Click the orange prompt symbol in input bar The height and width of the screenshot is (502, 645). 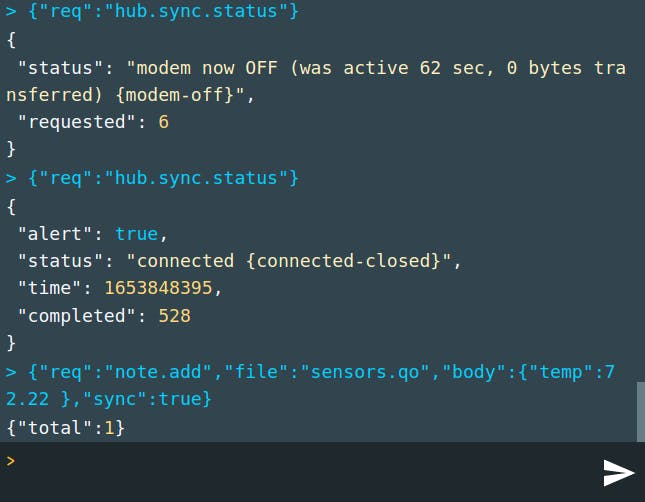11,461
